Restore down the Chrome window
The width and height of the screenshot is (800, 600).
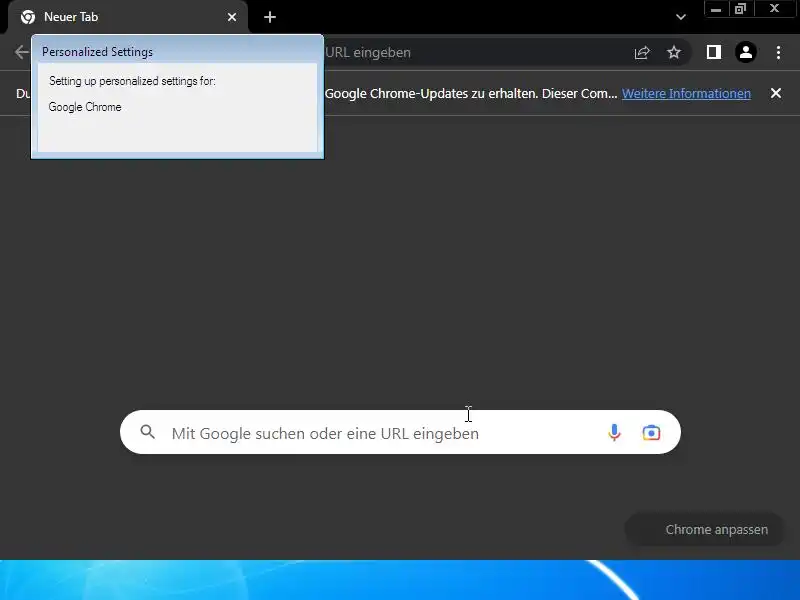pos(740,9)
